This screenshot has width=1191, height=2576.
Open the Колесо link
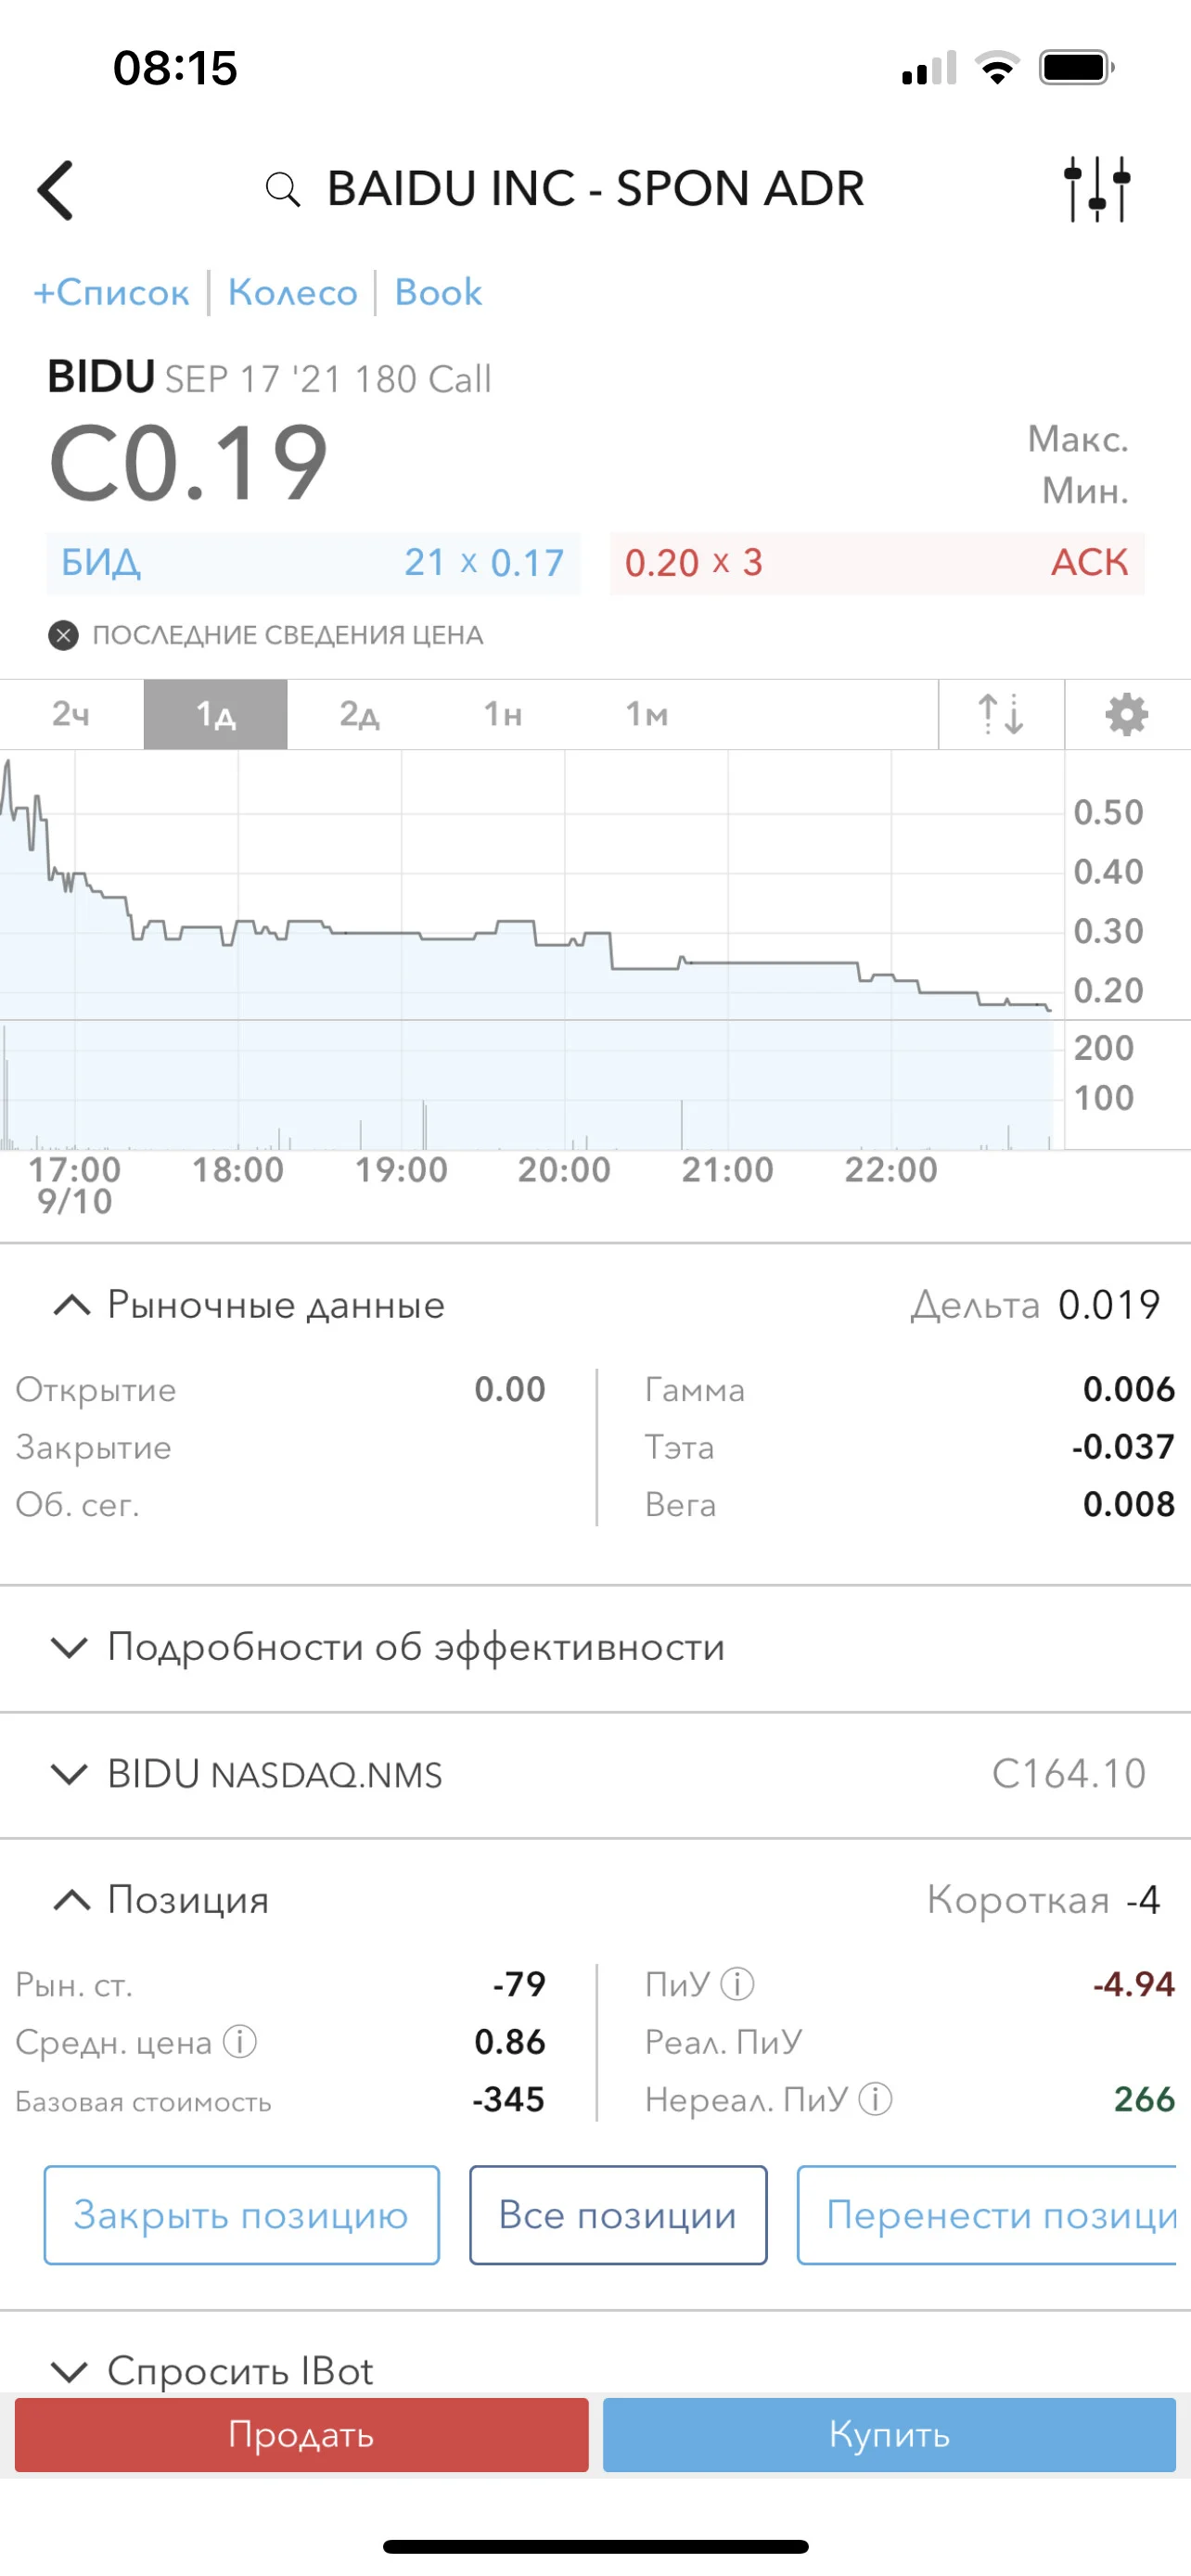coord(292,292)
